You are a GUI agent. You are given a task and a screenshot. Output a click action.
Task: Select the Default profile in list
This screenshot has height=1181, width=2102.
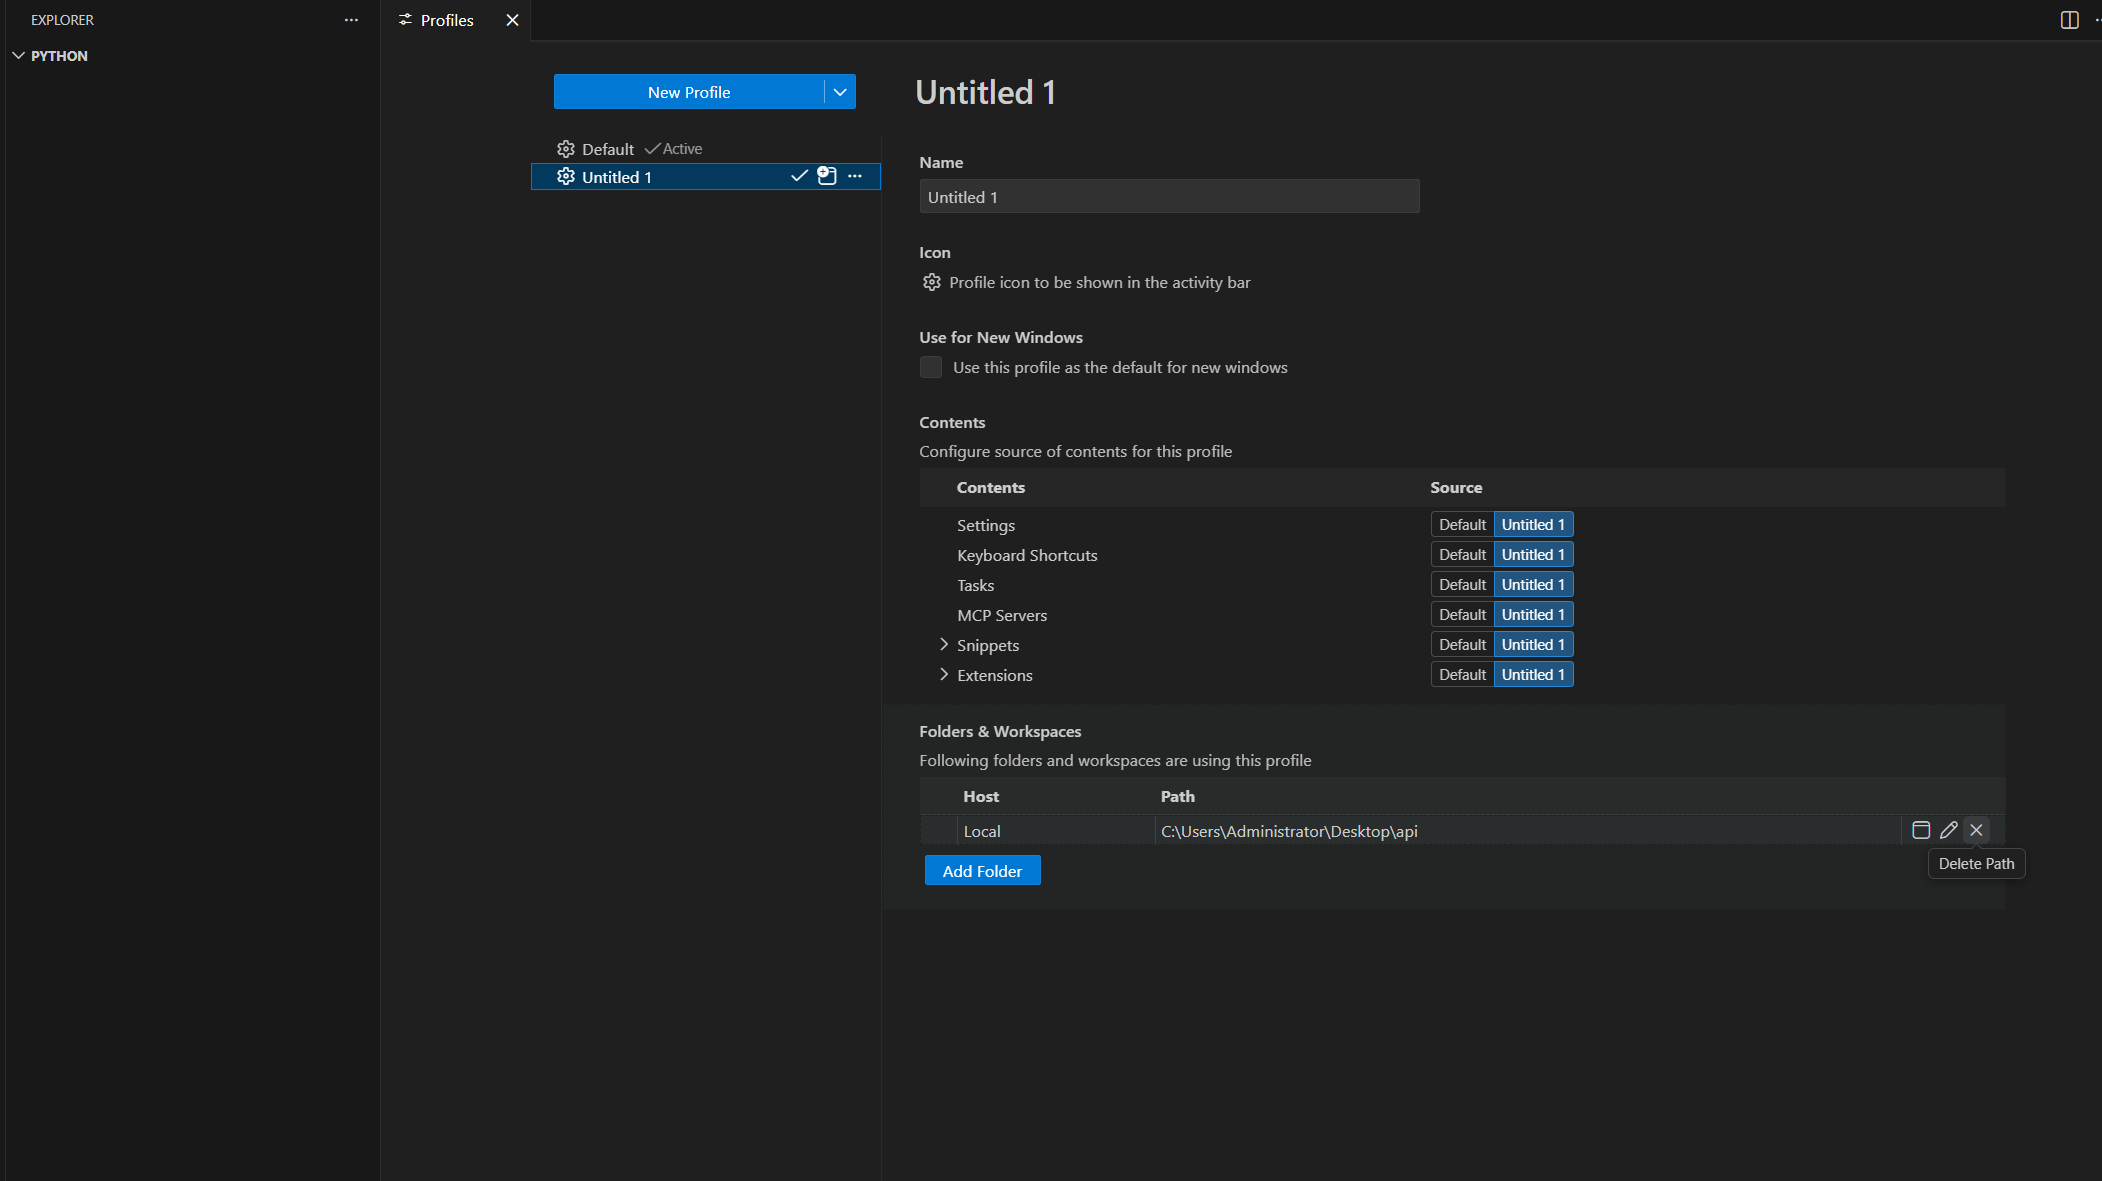(608, 149)
